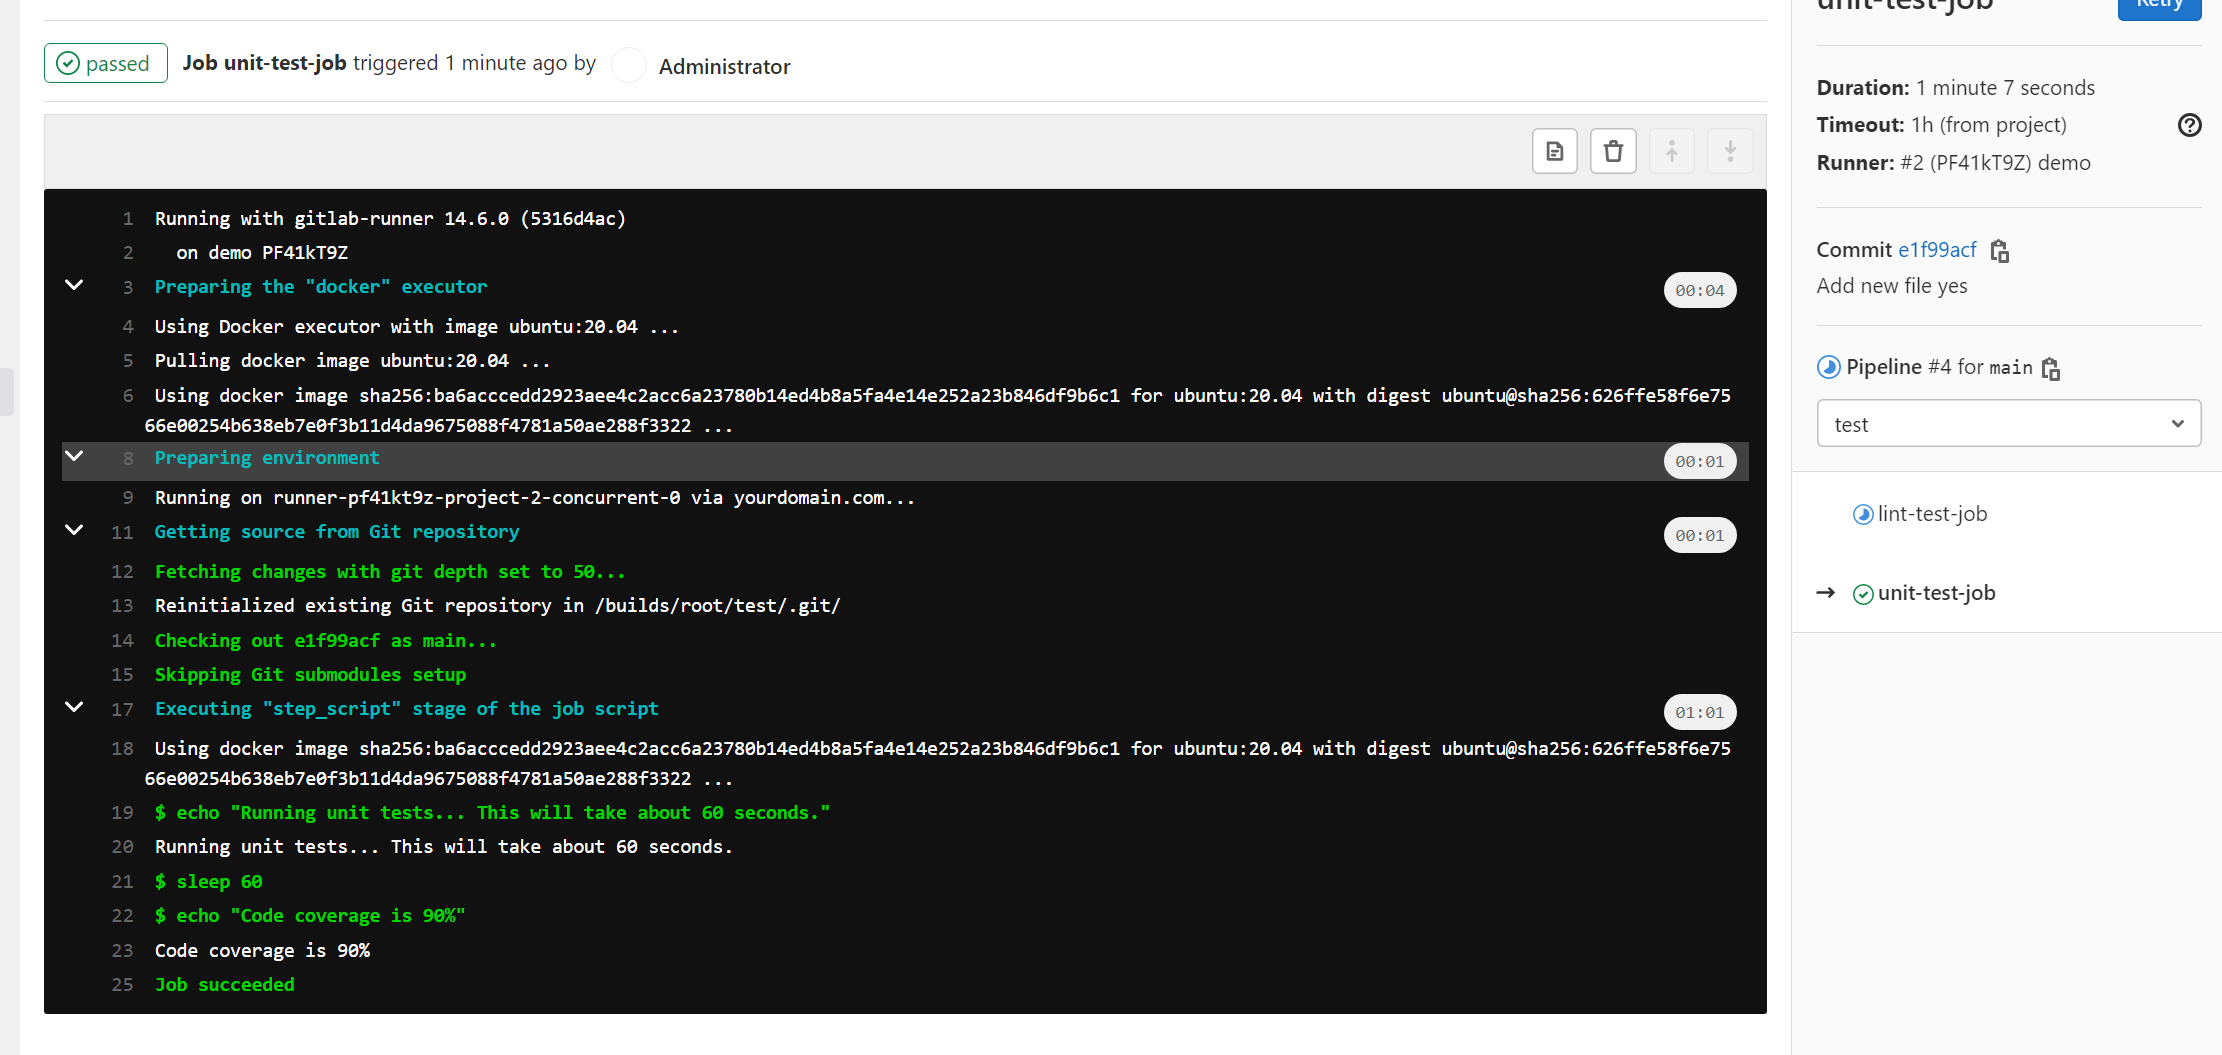This screenshot has width=2222, height=1055.
Task: Open the test stage dropdown
Action: [x=2007, y=423]
